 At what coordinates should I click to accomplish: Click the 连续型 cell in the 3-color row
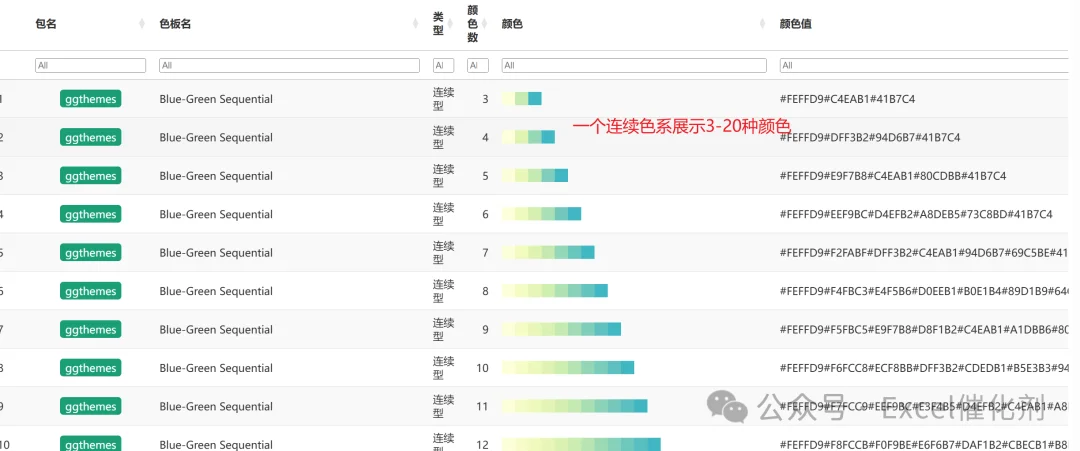coord(444,99)
